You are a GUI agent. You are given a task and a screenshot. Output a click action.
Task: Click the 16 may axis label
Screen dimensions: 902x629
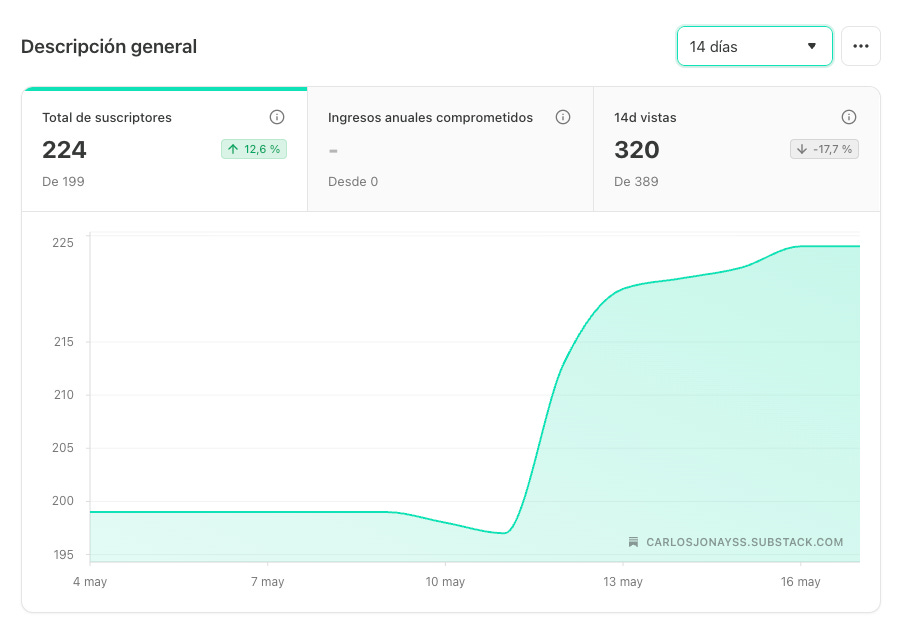point(800,582)
